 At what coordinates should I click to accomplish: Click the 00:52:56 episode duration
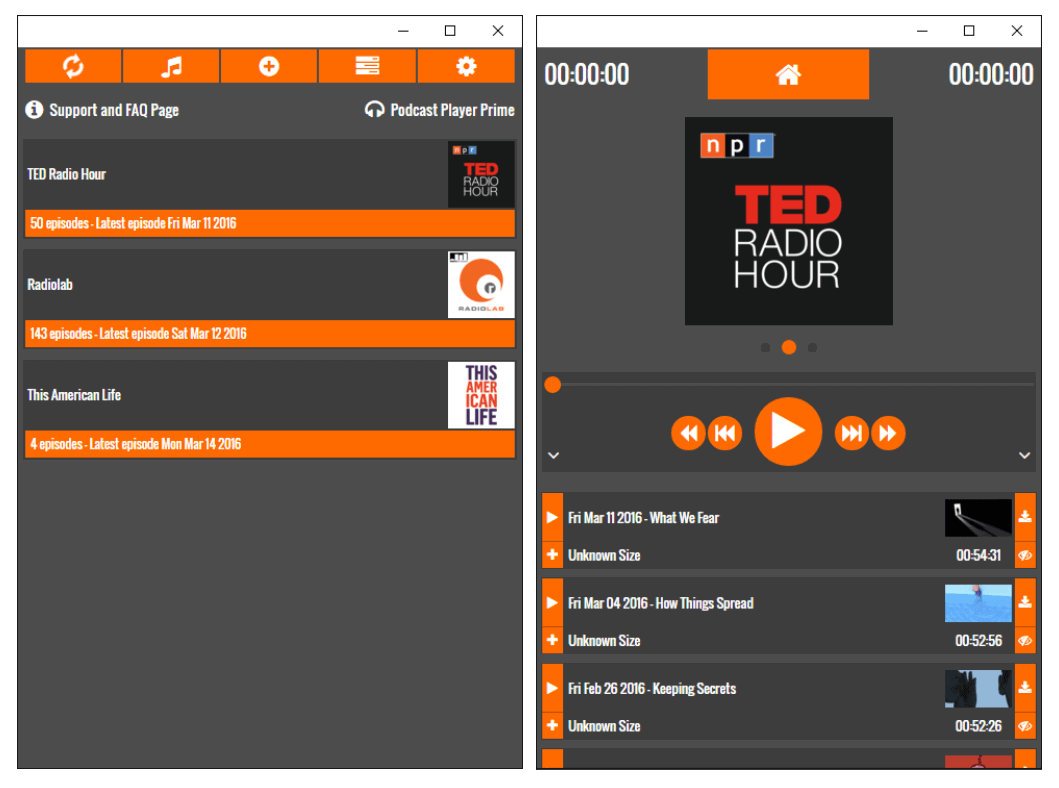click(x=979, y=640)
